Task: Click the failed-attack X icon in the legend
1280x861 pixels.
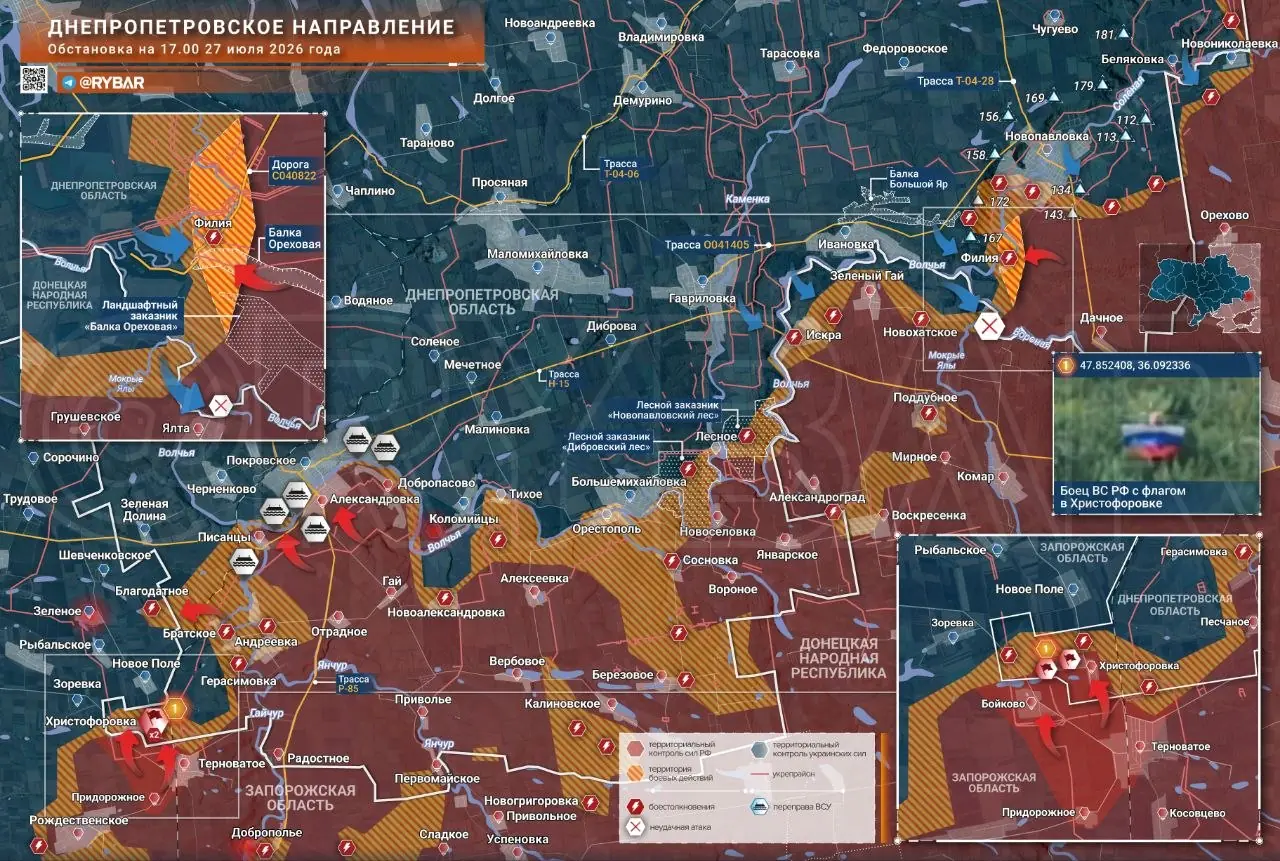Action: [x=633, y=827]
